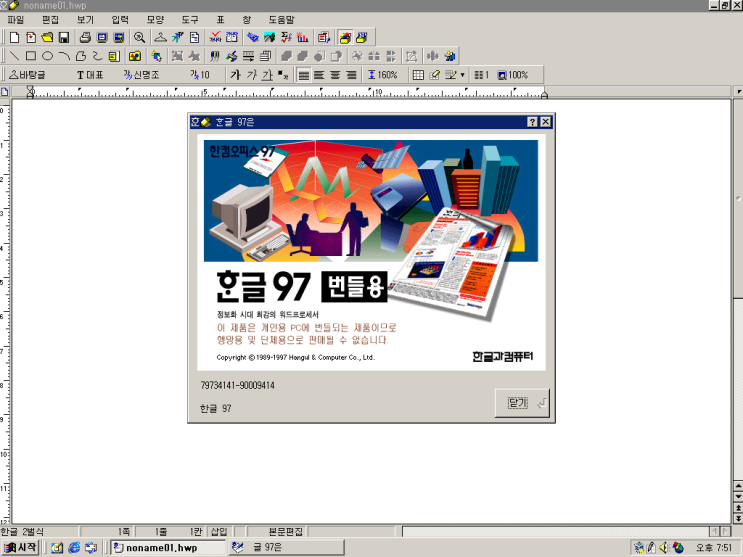743x557 pixels.
Task: Open the 대표 language dropdown
Action: [x=90, y=75]
